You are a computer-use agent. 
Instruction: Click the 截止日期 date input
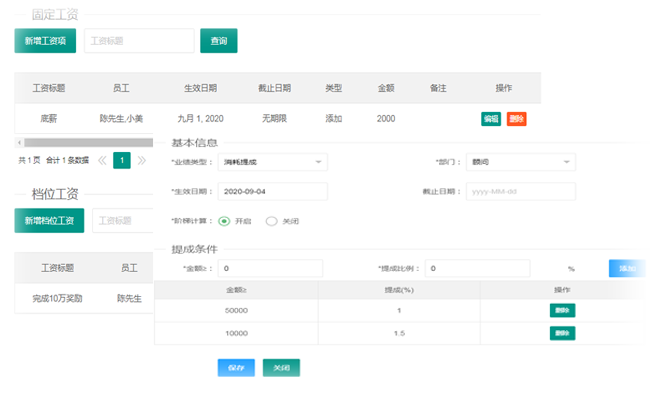point(520,192)
